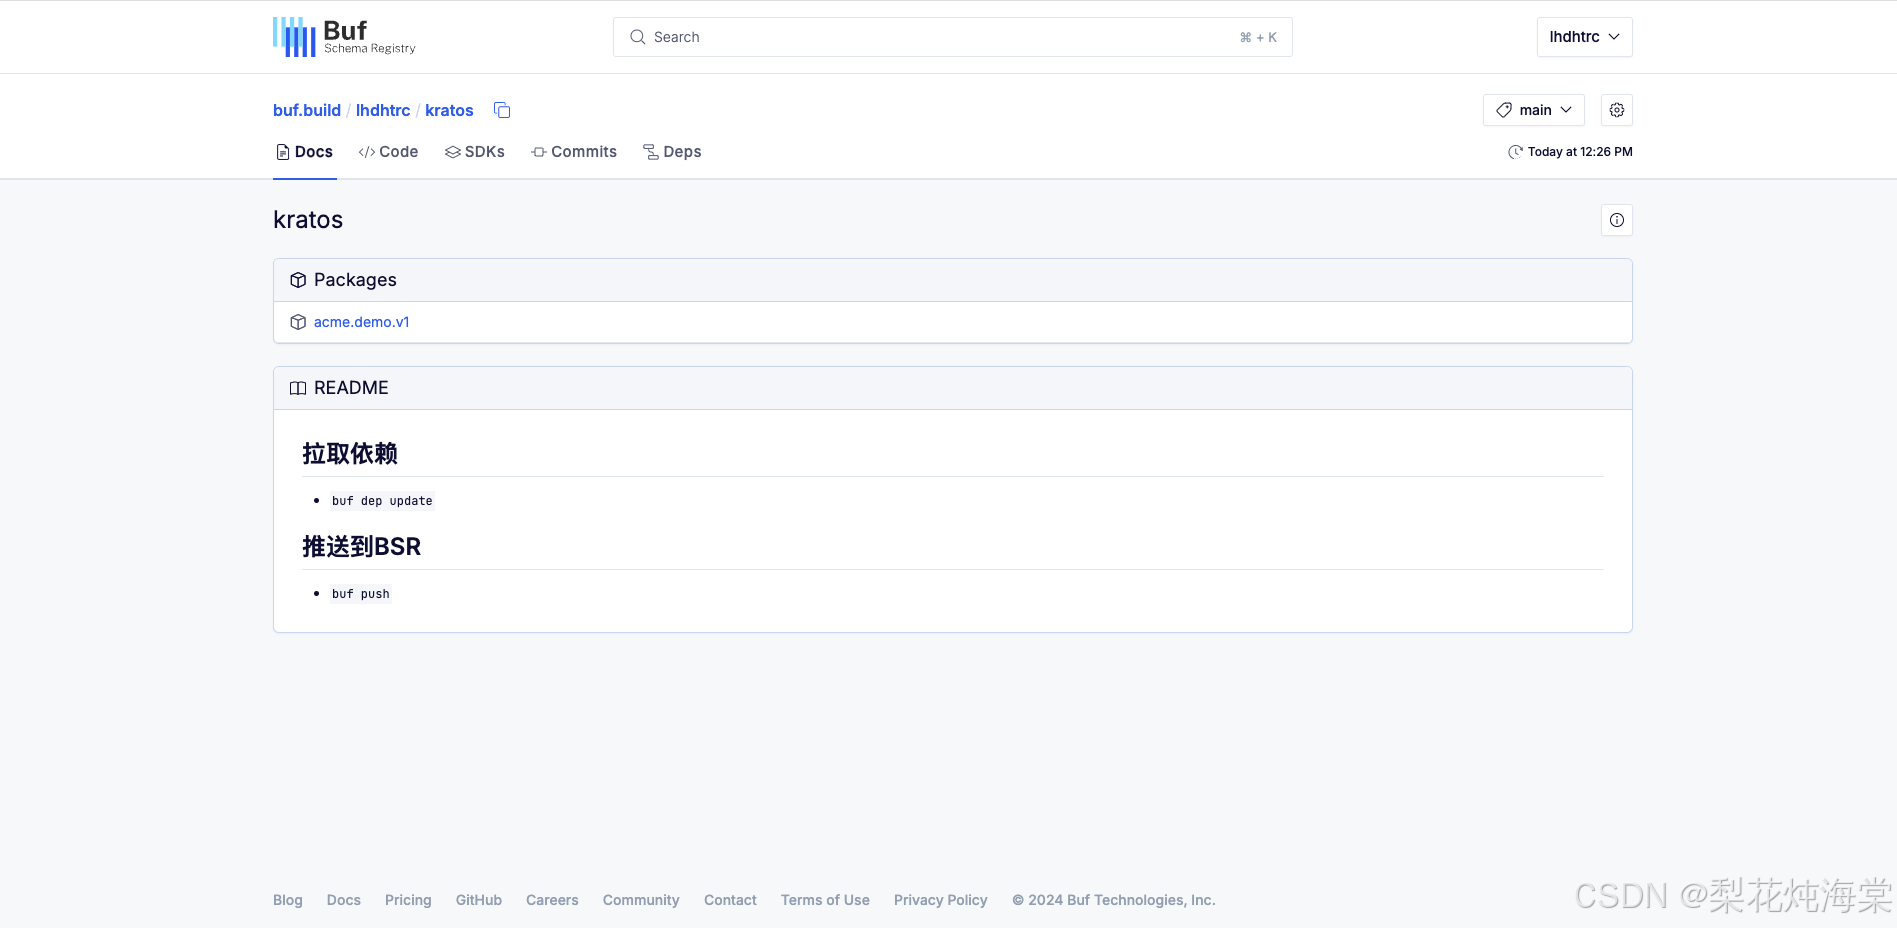The image size is (1897, 928).
Task: Click the Search input field
Action: [952, 37]
